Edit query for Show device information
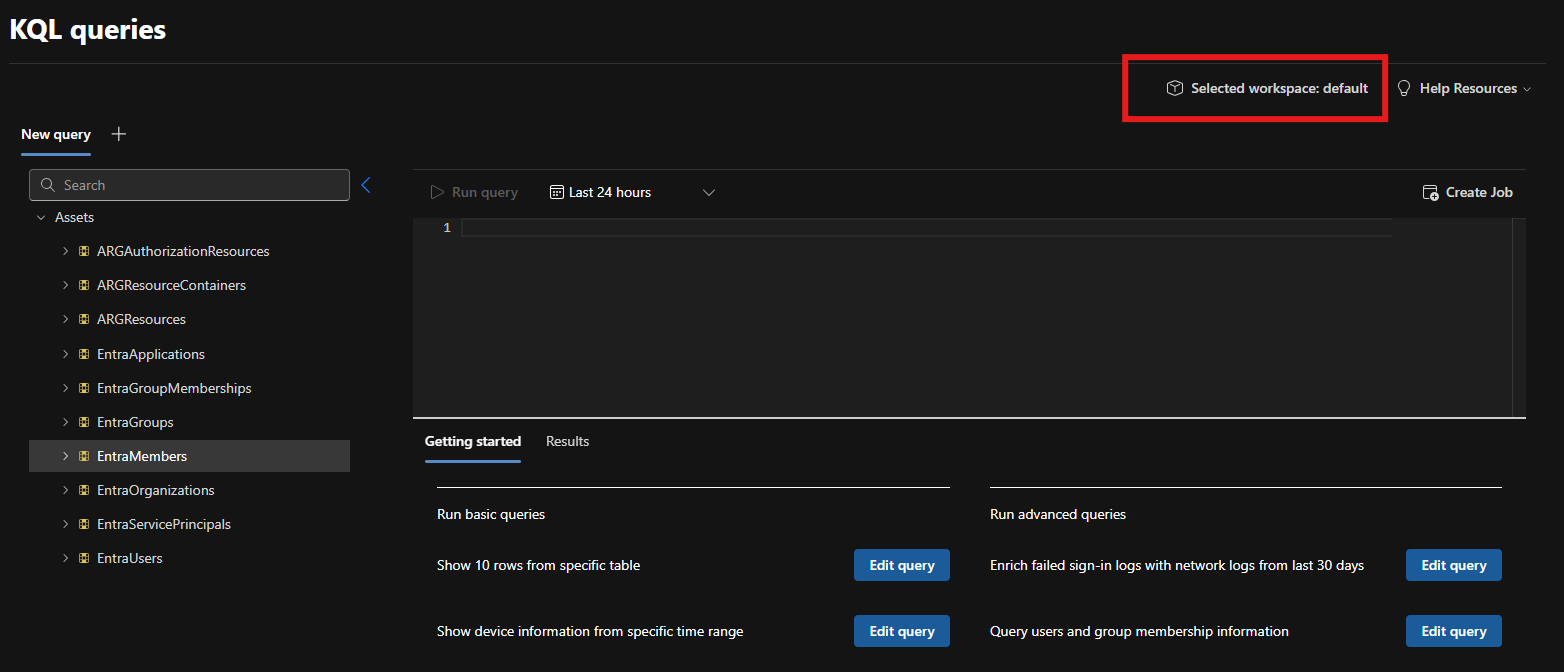The width and height of the screenshot is (1564, 672). tap(902, 631)
